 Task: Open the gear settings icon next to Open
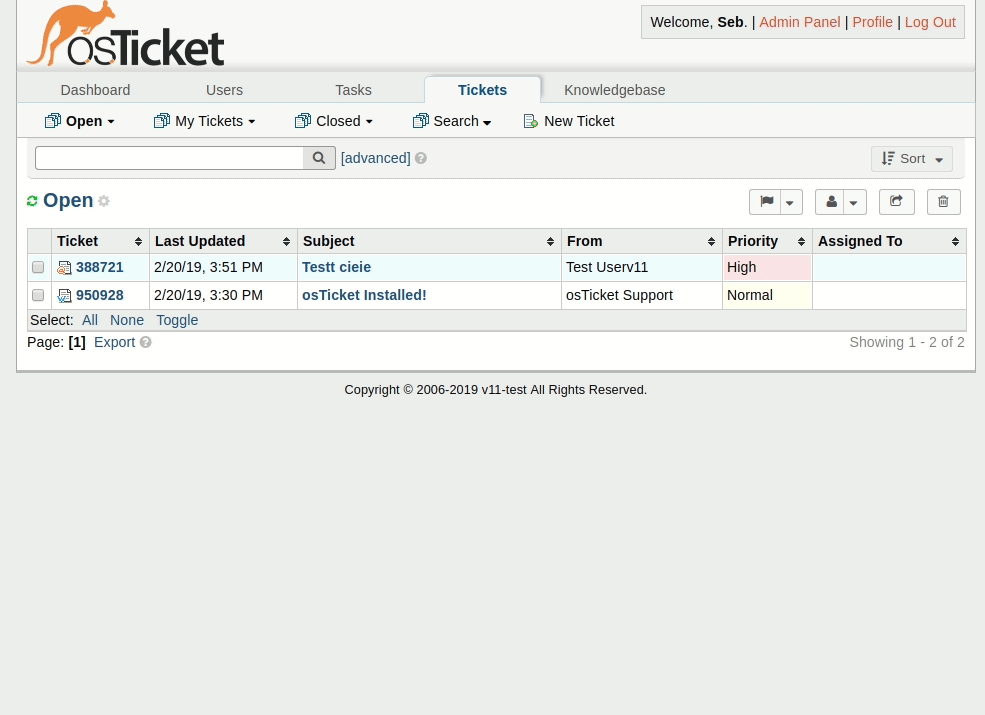pyautogui.click(x=104, y=201)
